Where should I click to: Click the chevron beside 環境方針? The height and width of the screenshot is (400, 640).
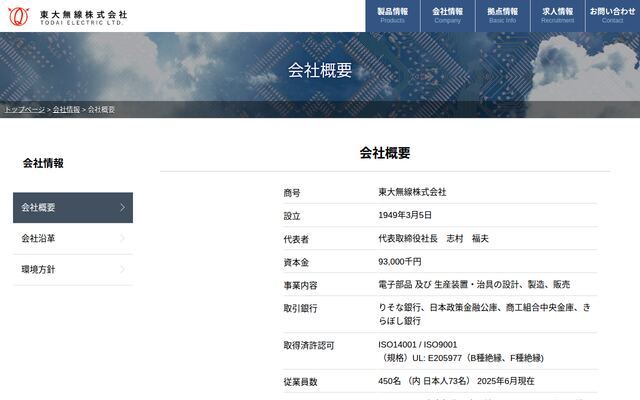pyautogui.click(x=122, y=269)
